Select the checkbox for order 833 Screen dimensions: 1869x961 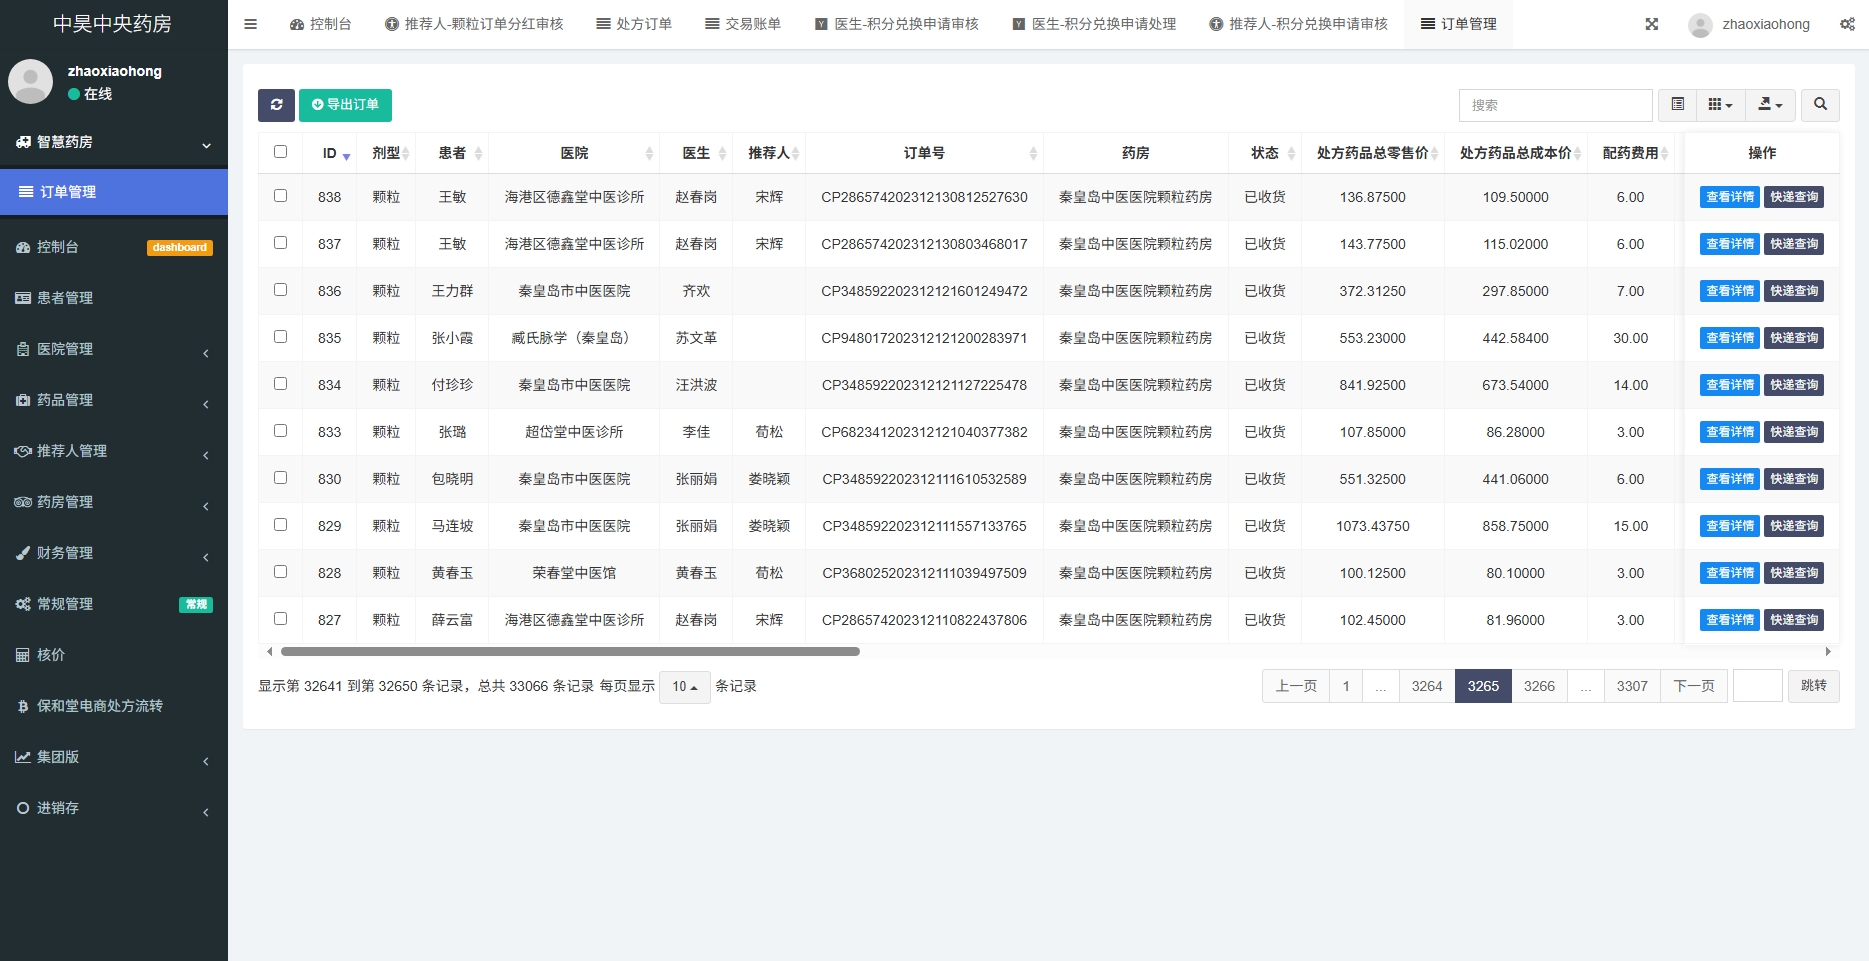(x=280, y=431)
